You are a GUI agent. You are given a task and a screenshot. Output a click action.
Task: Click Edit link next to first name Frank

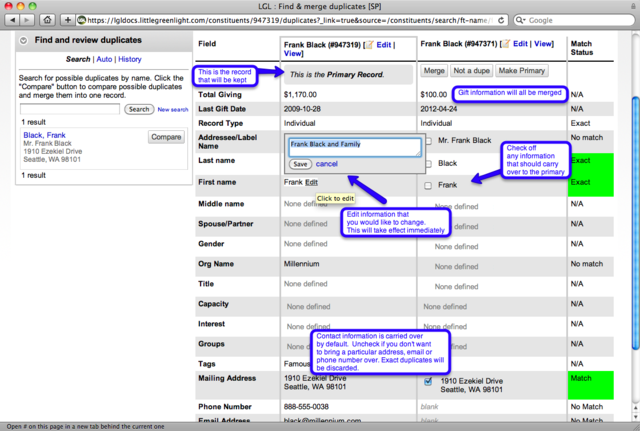click(311, 182)
